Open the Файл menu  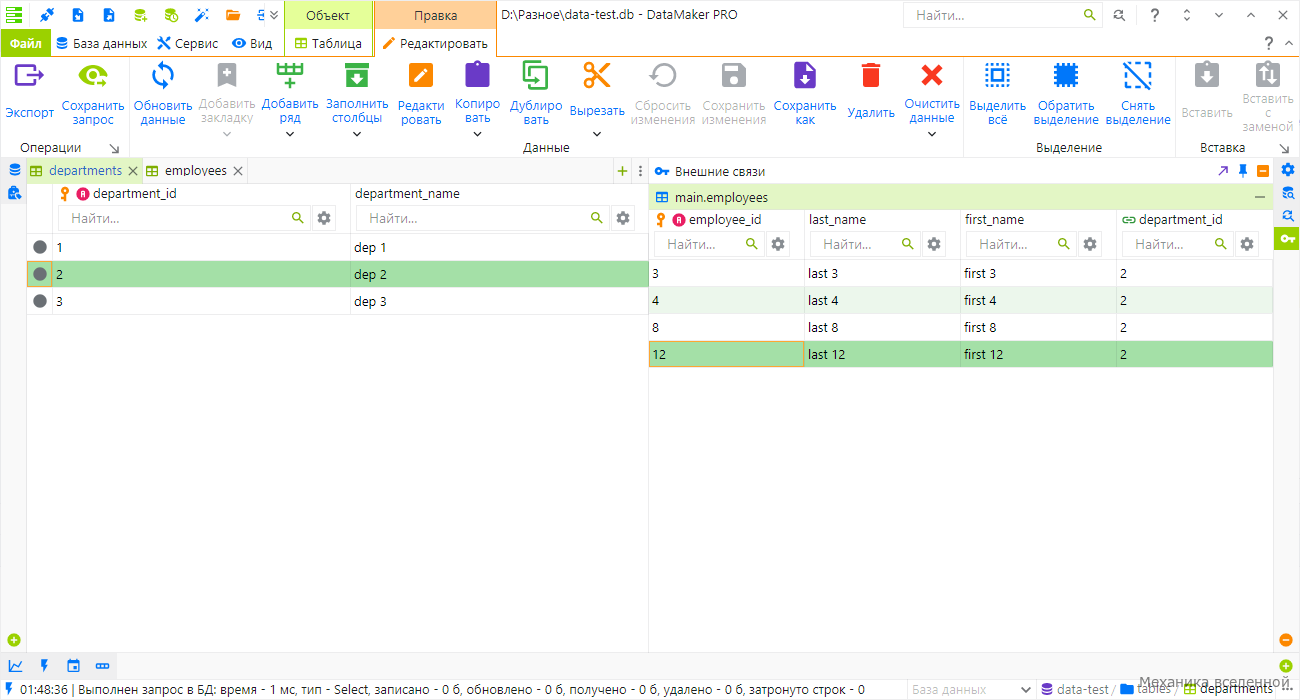coord(26,43)
